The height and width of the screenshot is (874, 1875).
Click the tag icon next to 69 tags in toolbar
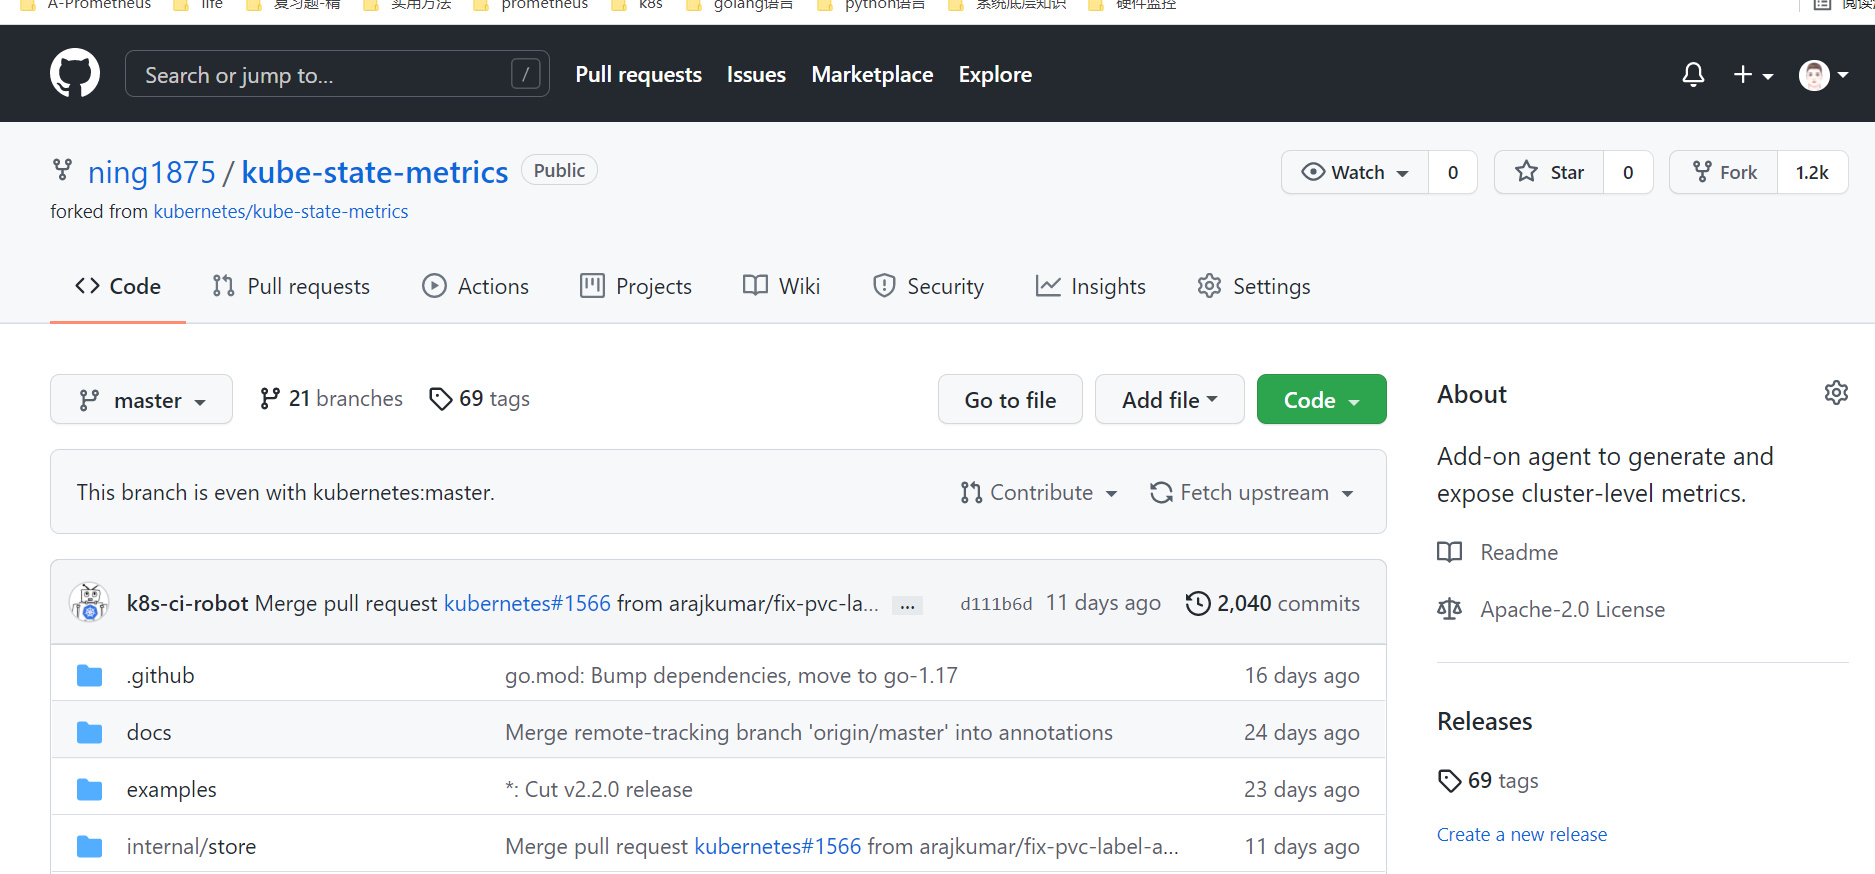pyautogui.click(x=440, y=399)
